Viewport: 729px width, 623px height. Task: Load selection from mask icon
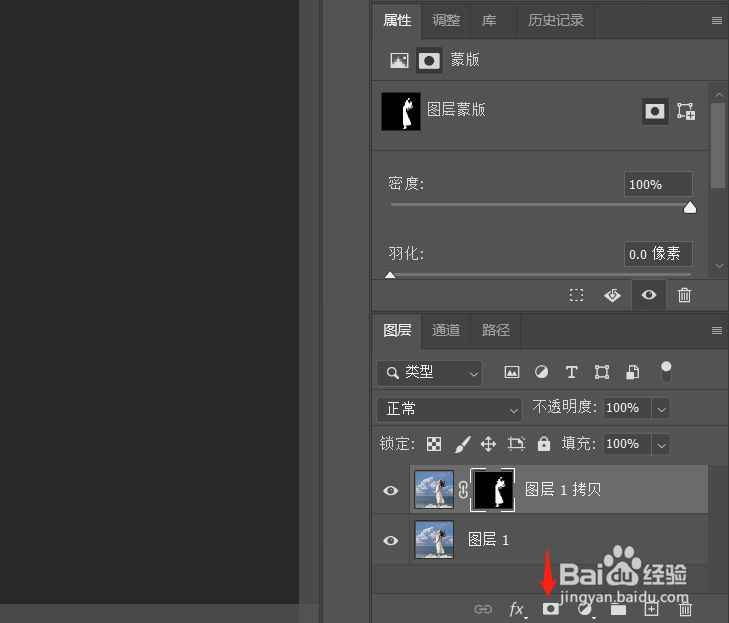(577, 295)
